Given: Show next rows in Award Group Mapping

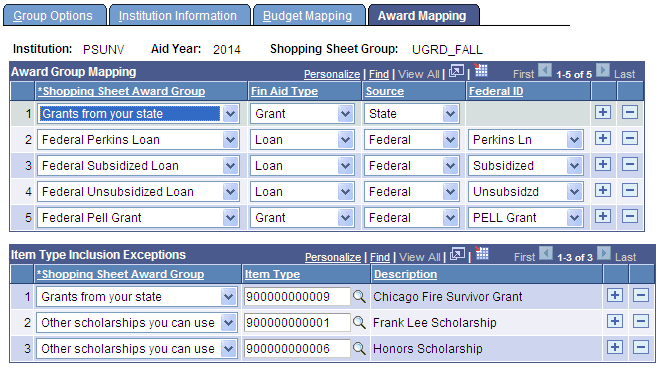Looking at the screenshot, I should click(603, 70).
